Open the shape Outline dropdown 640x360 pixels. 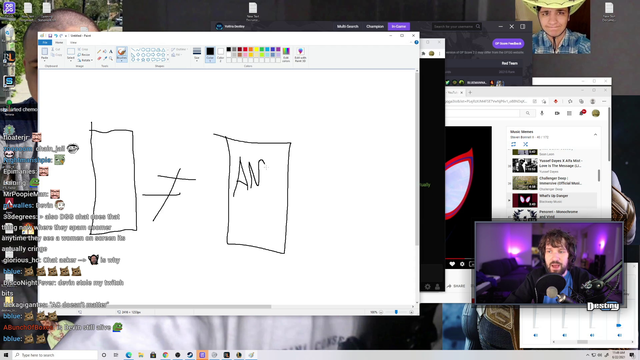pyautogui.click(x=179, y=49)
